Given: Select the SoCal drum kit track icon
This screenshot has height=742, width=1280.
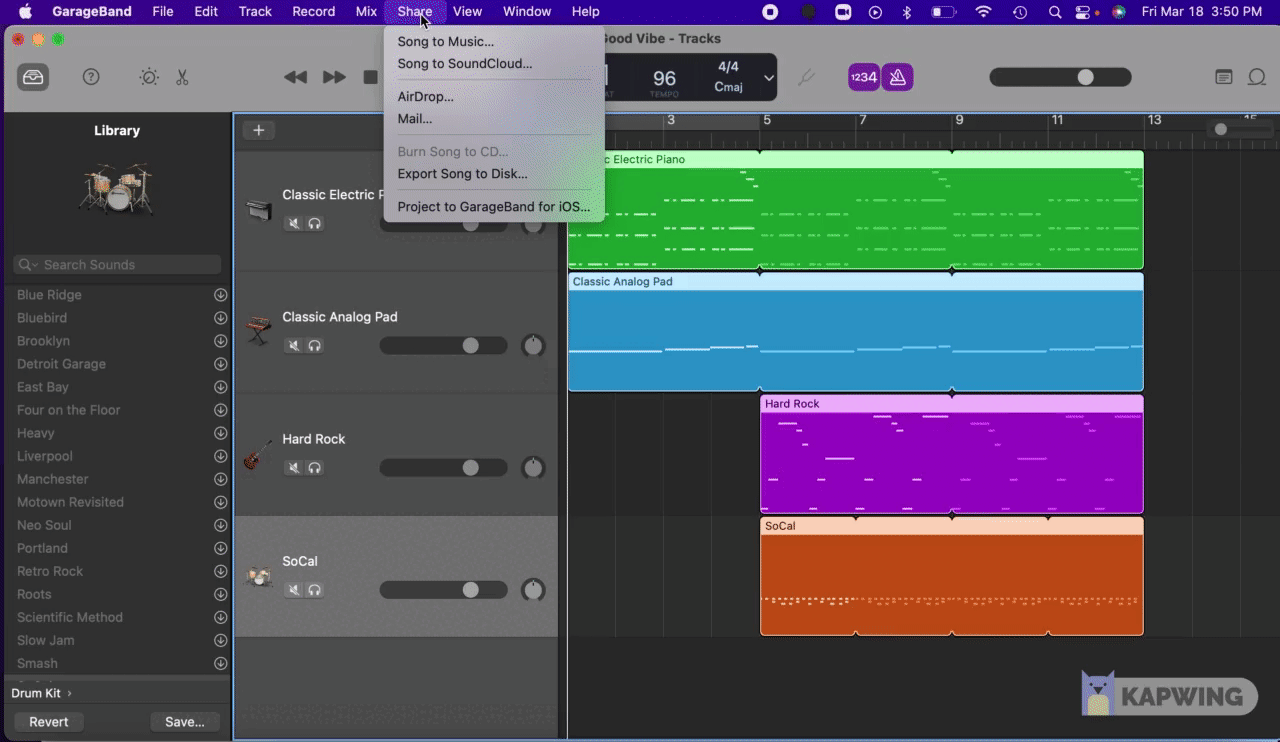Looking at the screenshot, I should [x=259, y=576].
